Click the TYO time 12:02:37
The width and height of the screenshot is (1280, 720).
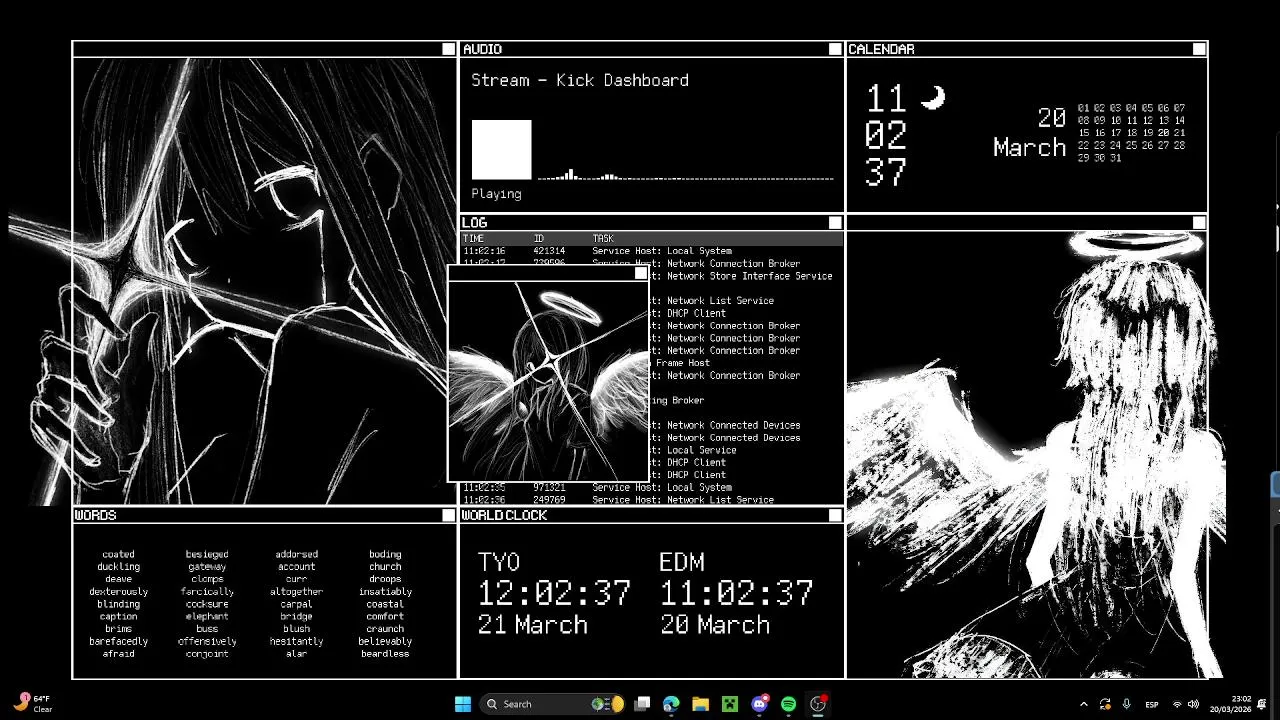coord(554,593)
